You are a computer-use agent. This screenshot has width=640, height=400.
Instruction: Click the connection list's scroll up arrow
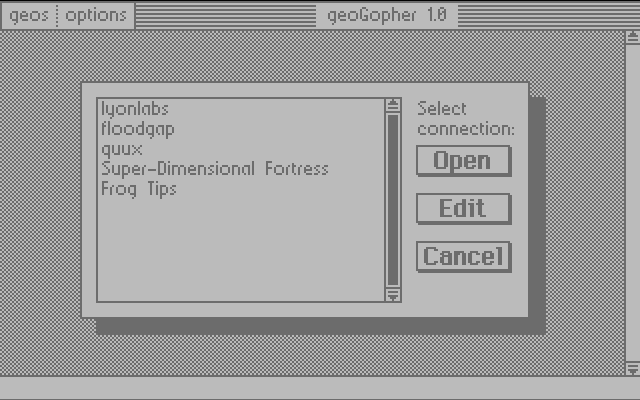[x=393, y=106]
